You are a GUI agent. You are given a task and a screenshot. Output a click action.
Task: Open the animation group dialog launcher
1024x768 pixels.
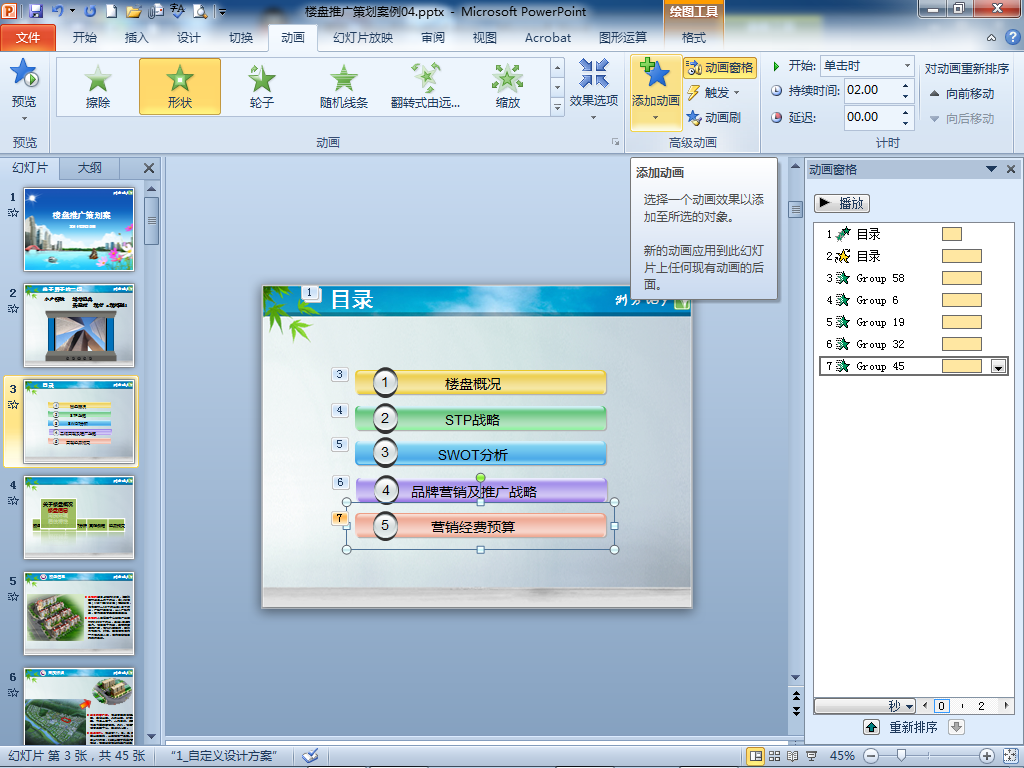coord(615,142)
